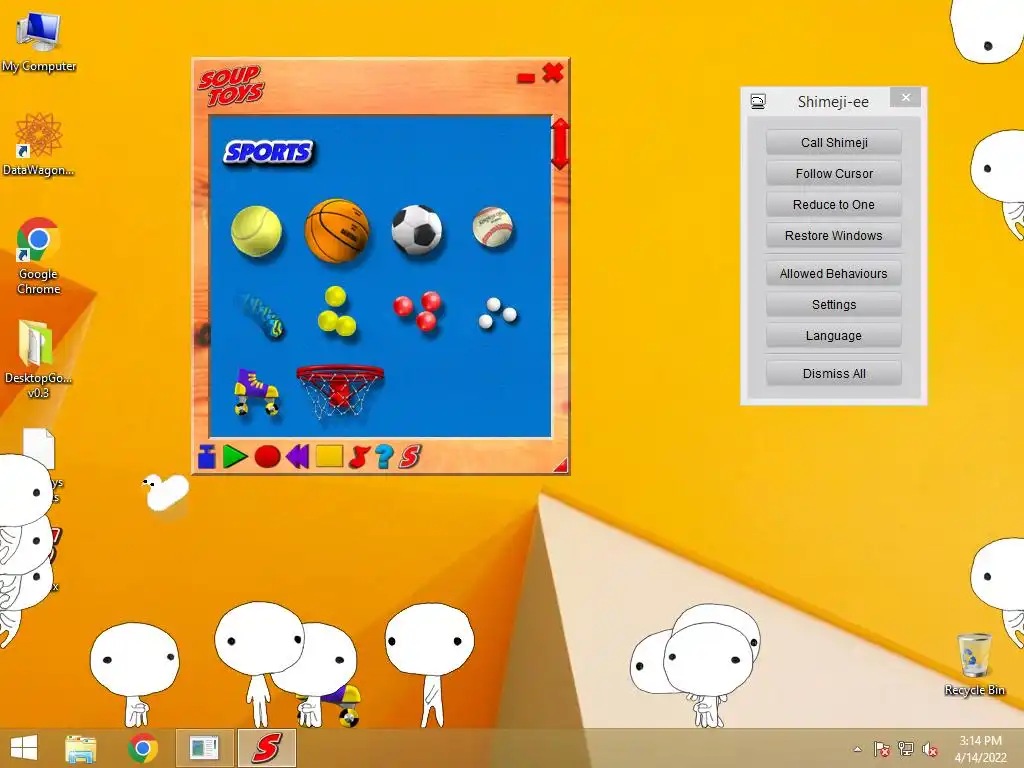This screenshot has height=768, width=1024.
Task: Open the blue toy box icon
Action: click(207, 456)
